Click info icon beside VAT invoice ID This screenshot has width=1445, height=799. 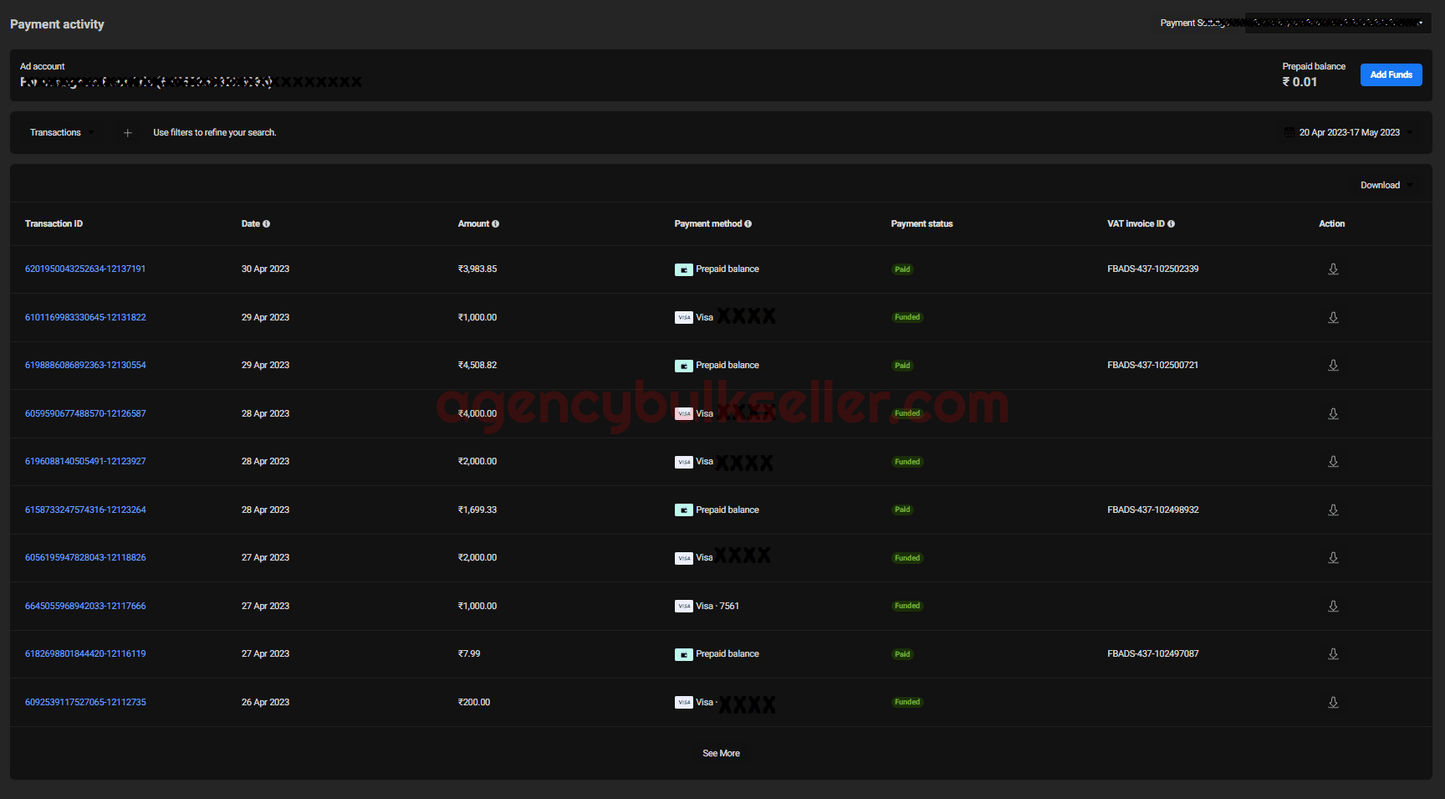(x=1171, y=224)
